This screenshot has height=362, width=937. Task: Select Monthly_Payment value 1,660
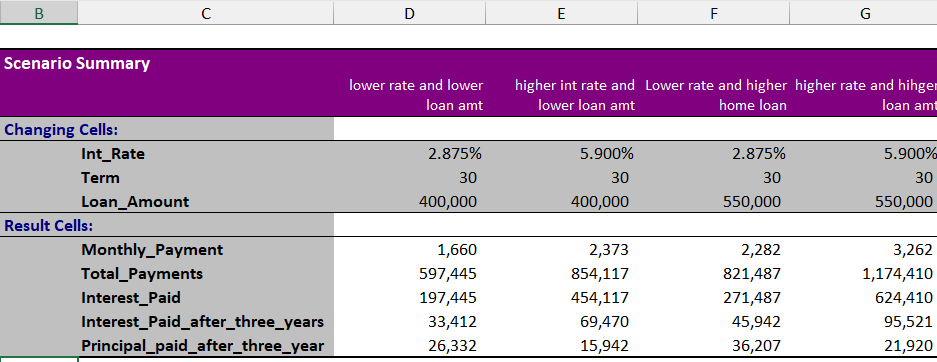[x=457, y=250]
